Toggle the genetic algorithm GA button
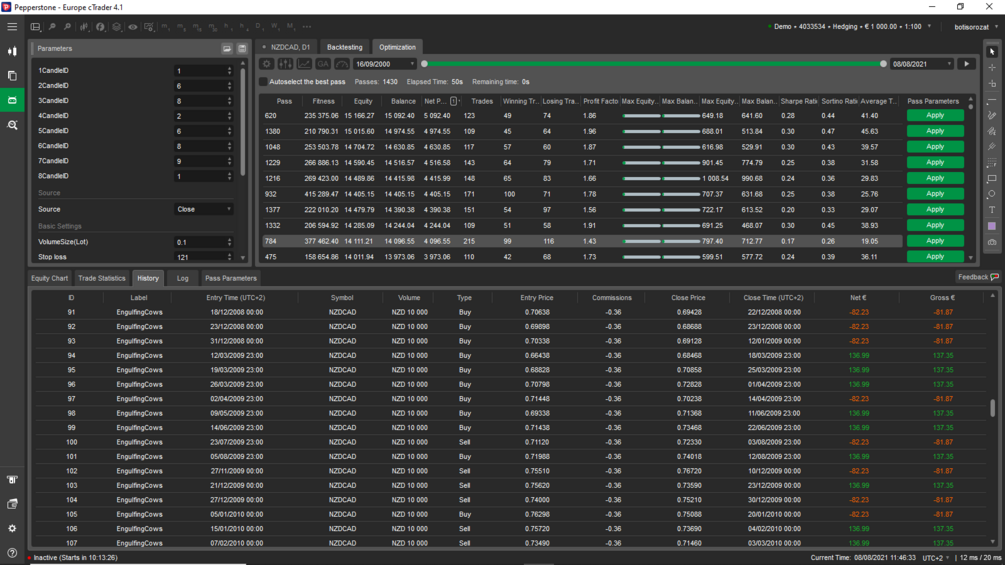The image size is (1005, 565). (323, 64)
